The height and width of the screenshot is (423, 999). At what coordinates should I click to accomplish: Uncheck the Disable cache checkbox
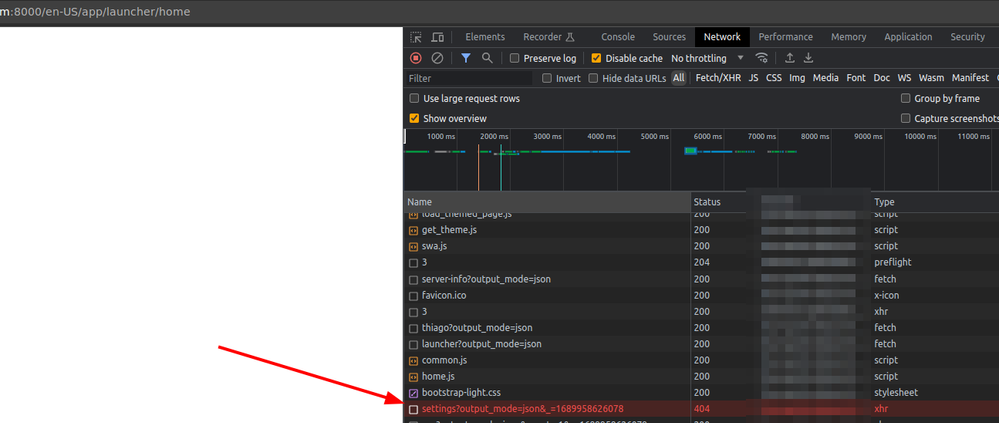tap(596, 58)
